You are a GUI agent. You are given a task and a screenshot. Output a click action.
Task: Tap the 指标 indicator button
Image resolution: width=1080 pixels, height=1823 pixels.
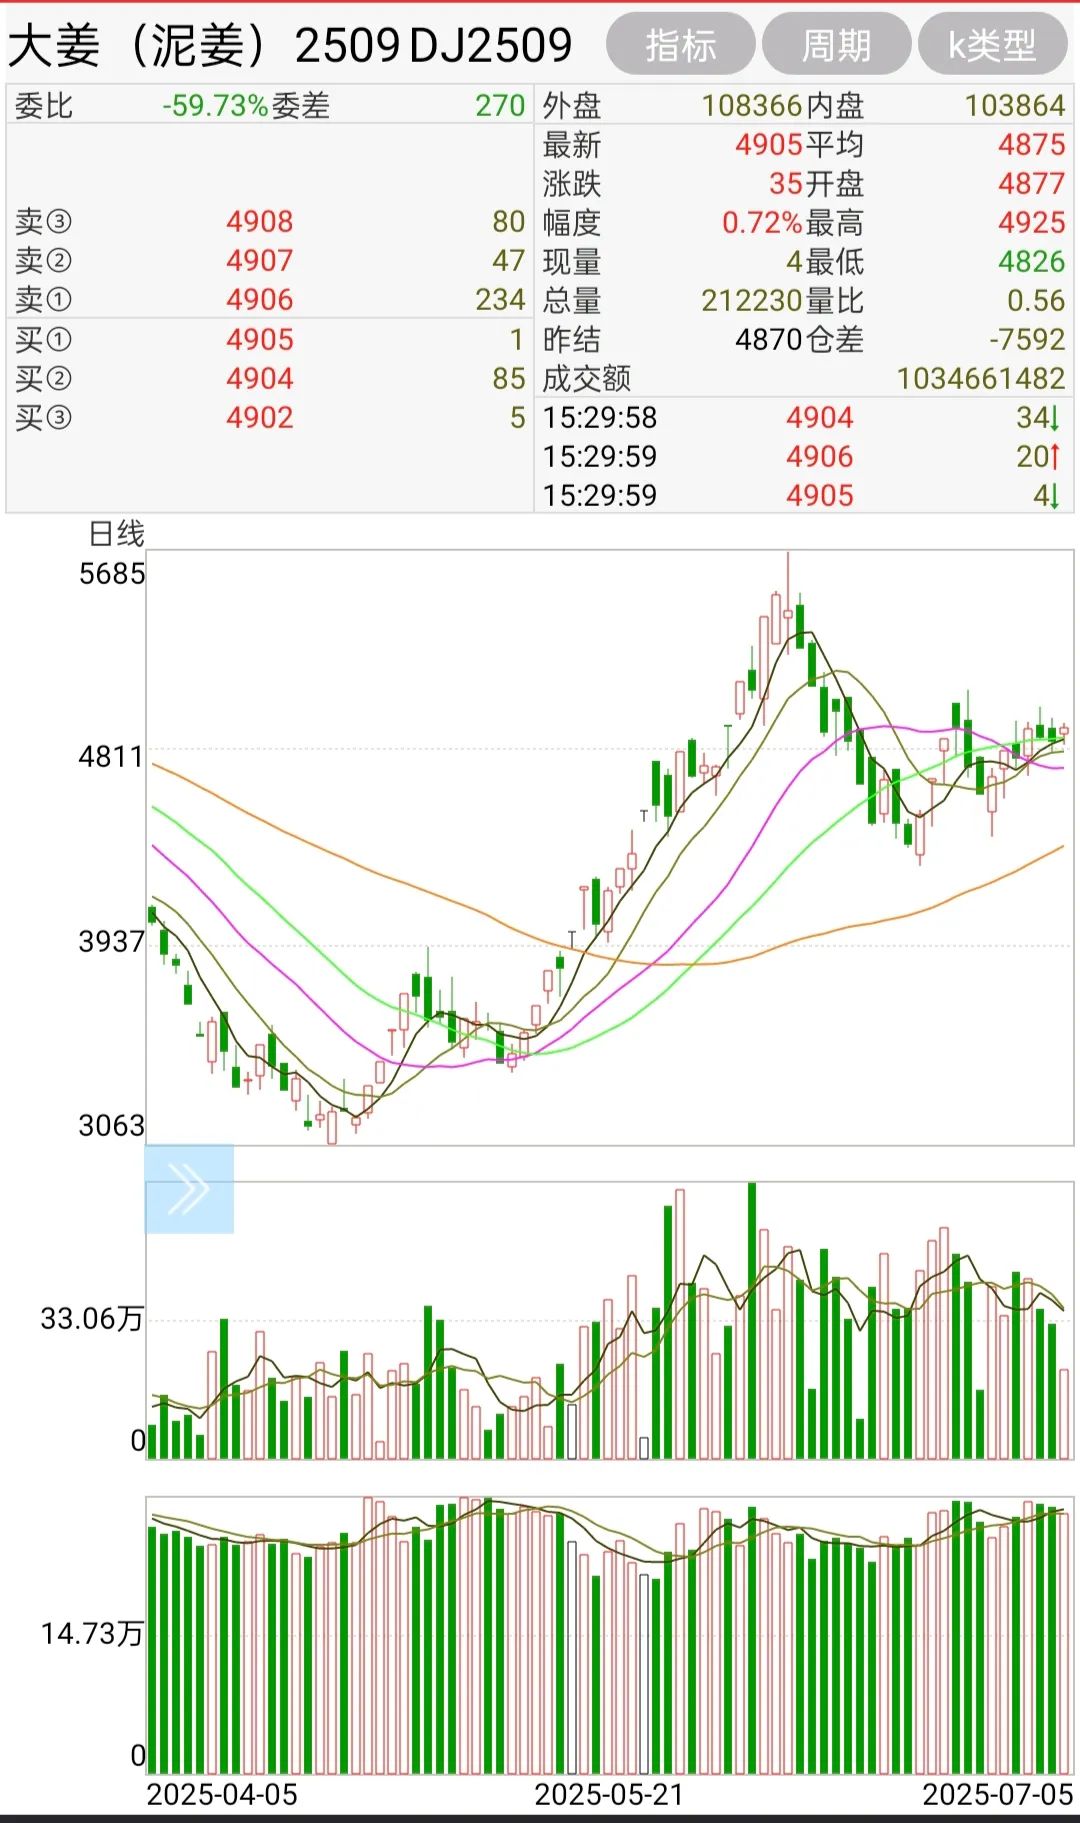(680, 45)
